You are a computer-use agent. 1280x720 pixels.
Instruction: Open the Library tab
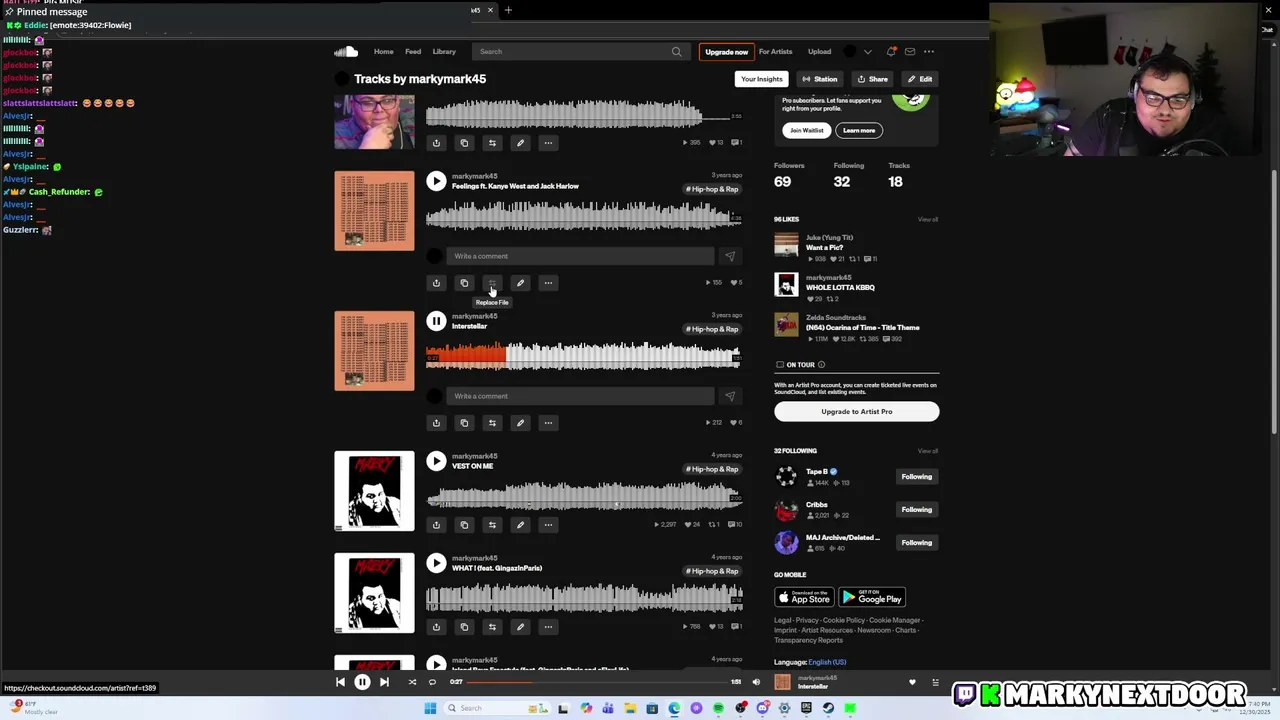(x=444, y=52)
